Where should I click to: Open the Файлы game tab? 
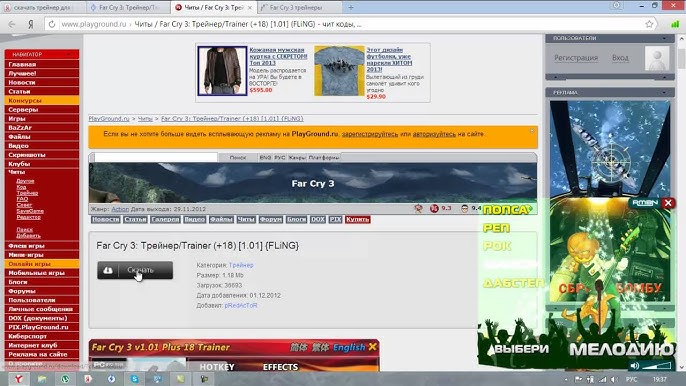point(221,219)
